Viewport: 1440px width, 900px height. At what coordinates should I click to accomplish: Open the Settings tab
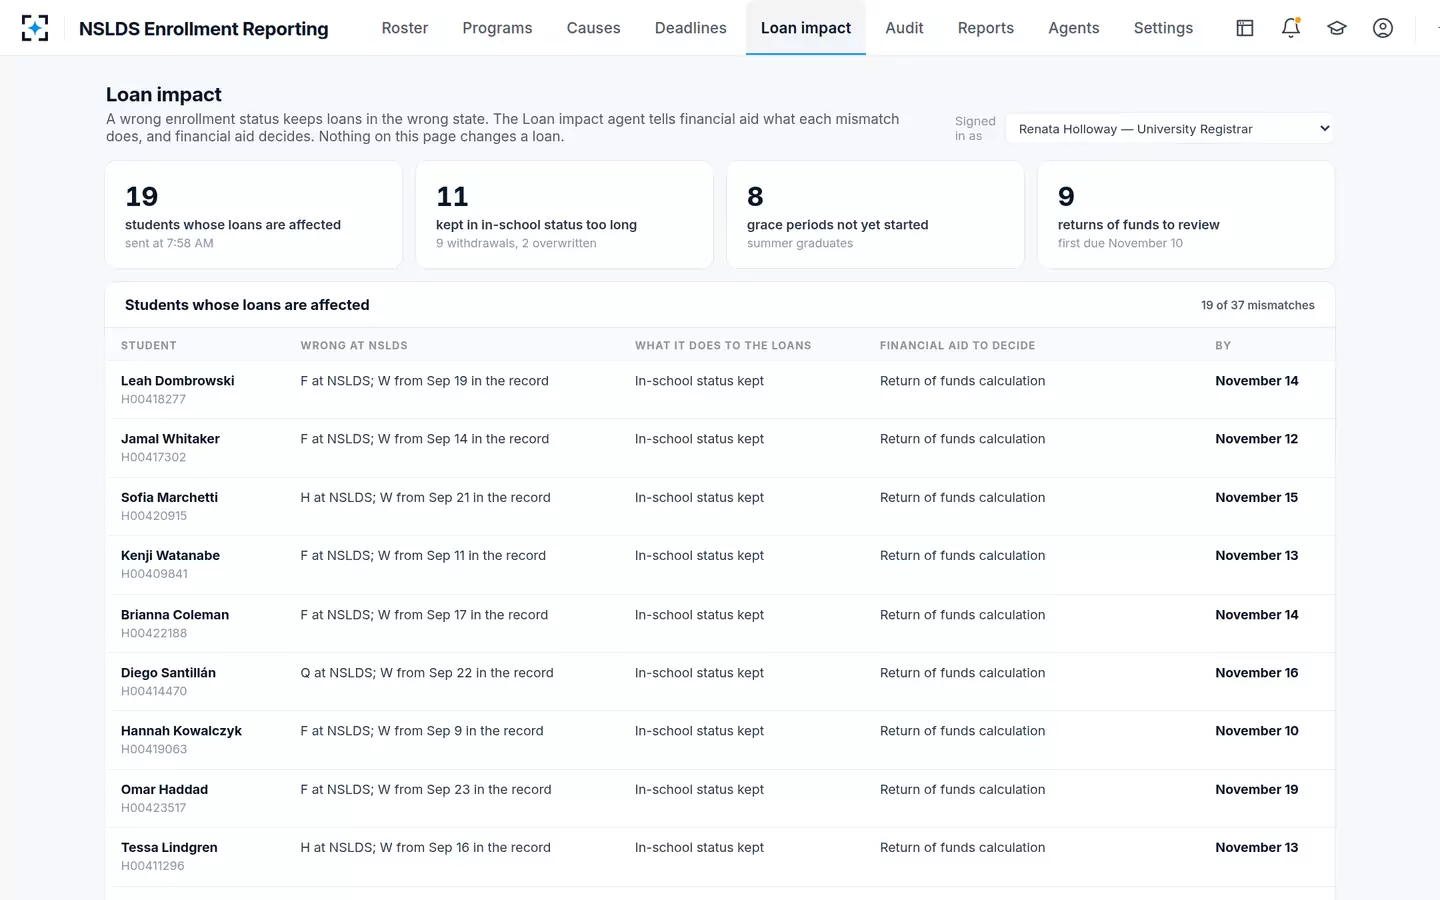click(1163, 28)
